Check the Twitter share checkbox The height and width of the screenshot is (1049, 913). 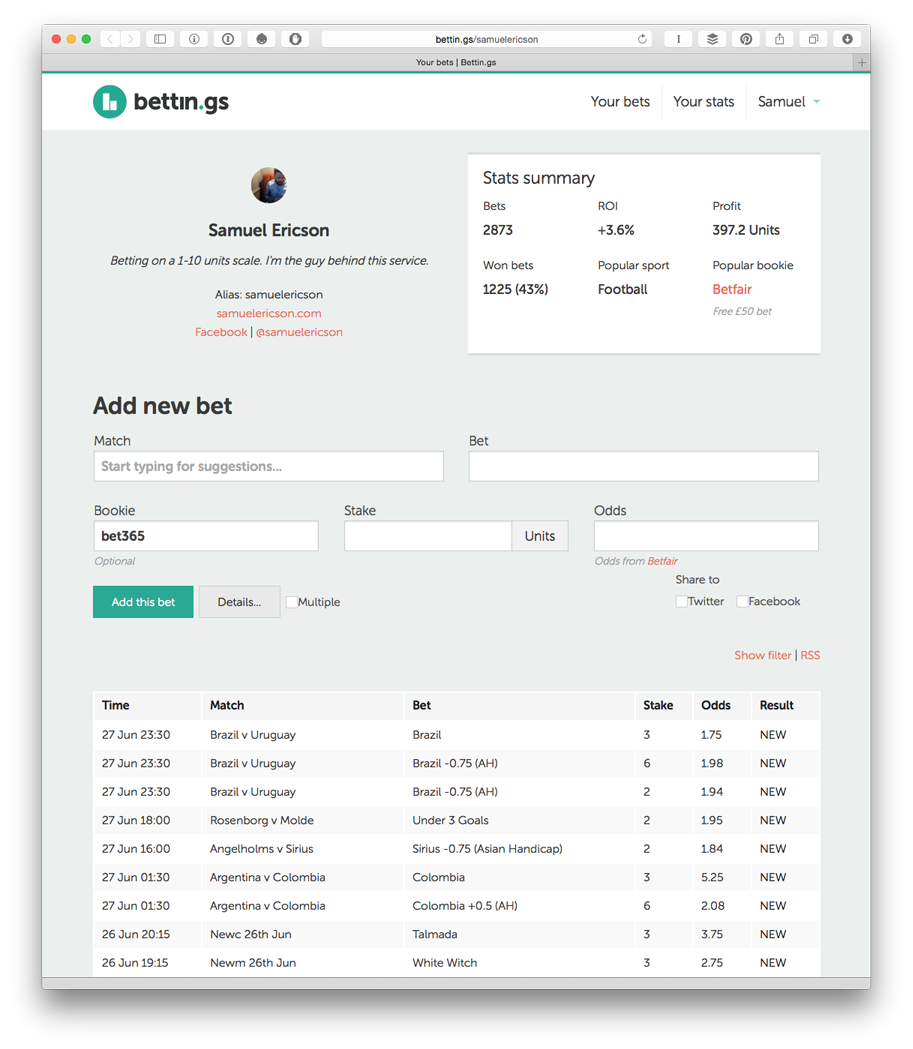click(x=681, y=601)
